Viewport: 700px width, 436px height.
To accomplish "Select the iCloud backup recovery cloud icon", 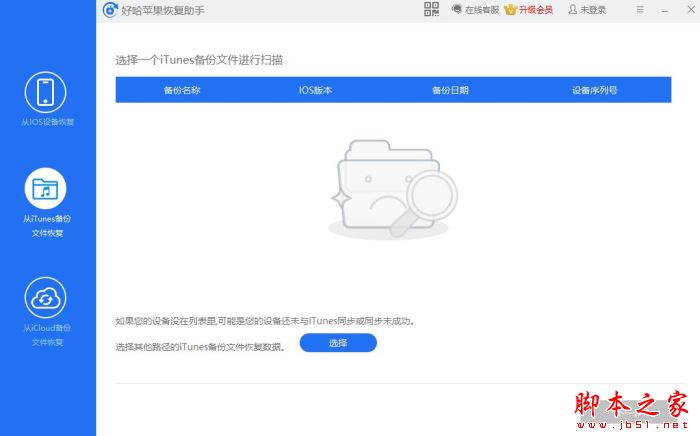I will pyautogui.click(x=46, y=298).
